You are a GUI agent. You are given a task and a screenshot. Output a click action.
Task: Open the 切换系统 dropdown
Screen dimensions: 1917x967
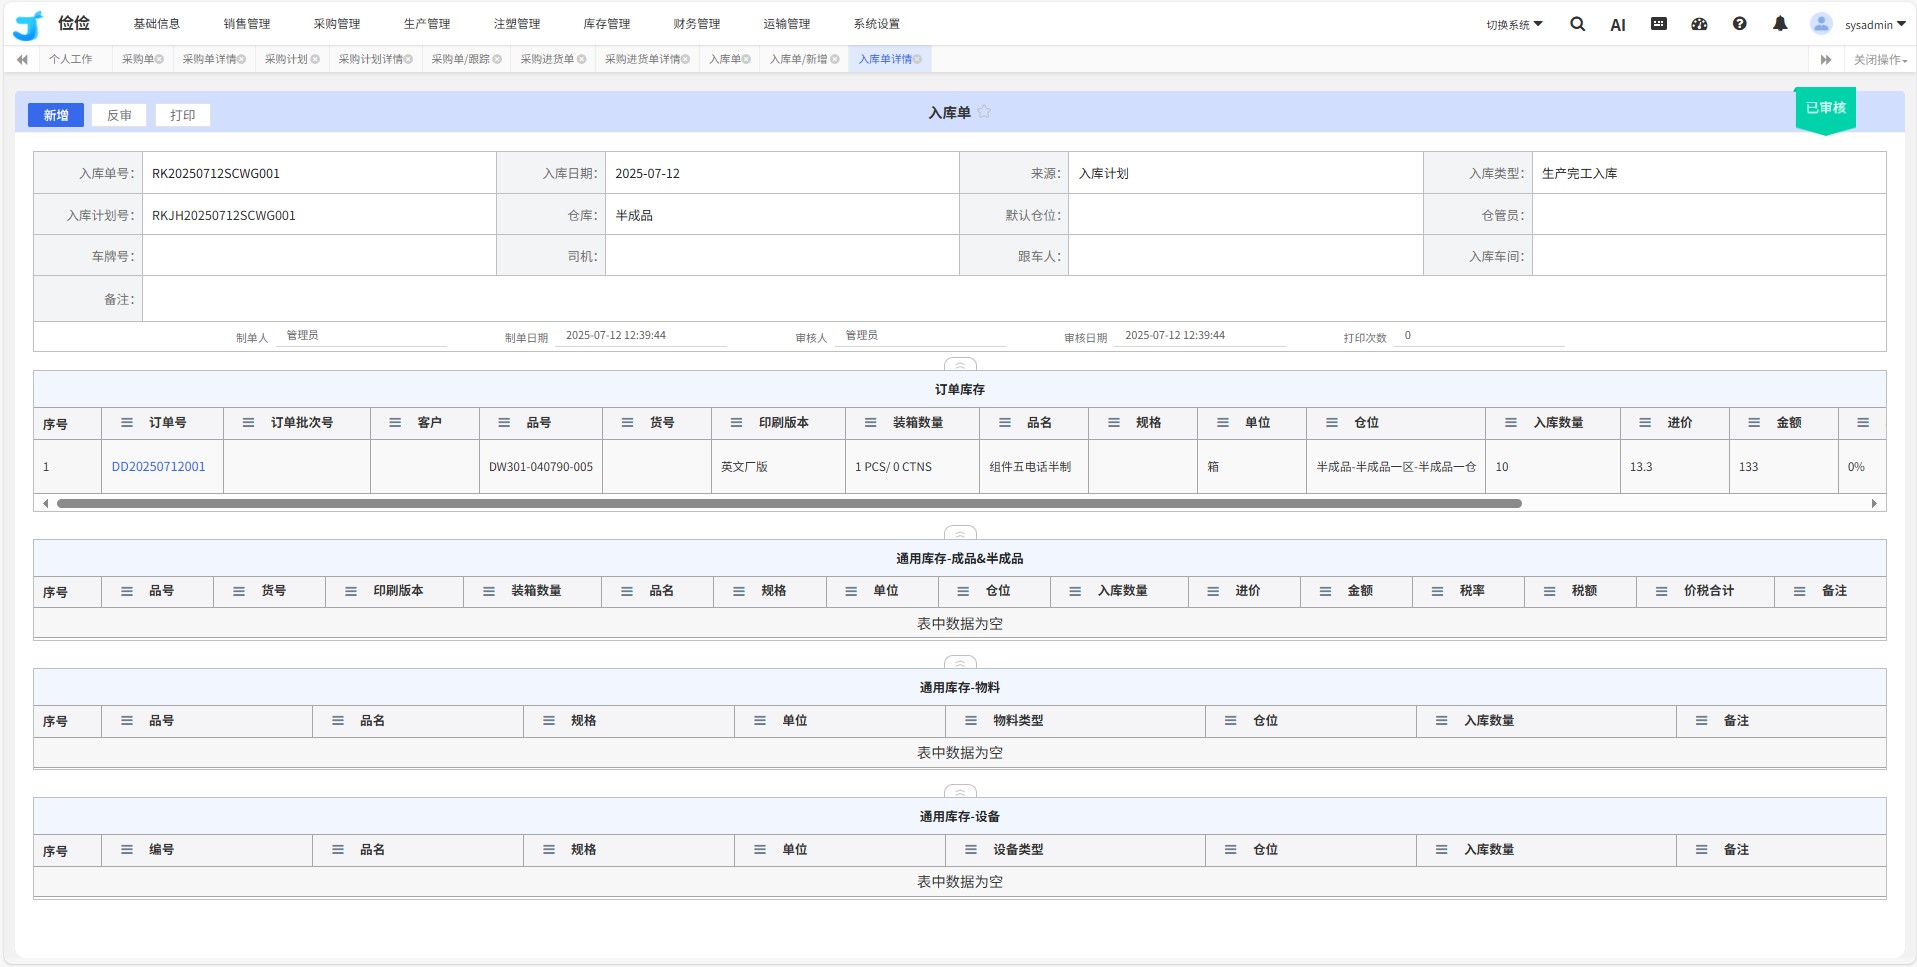[1513, 25]
